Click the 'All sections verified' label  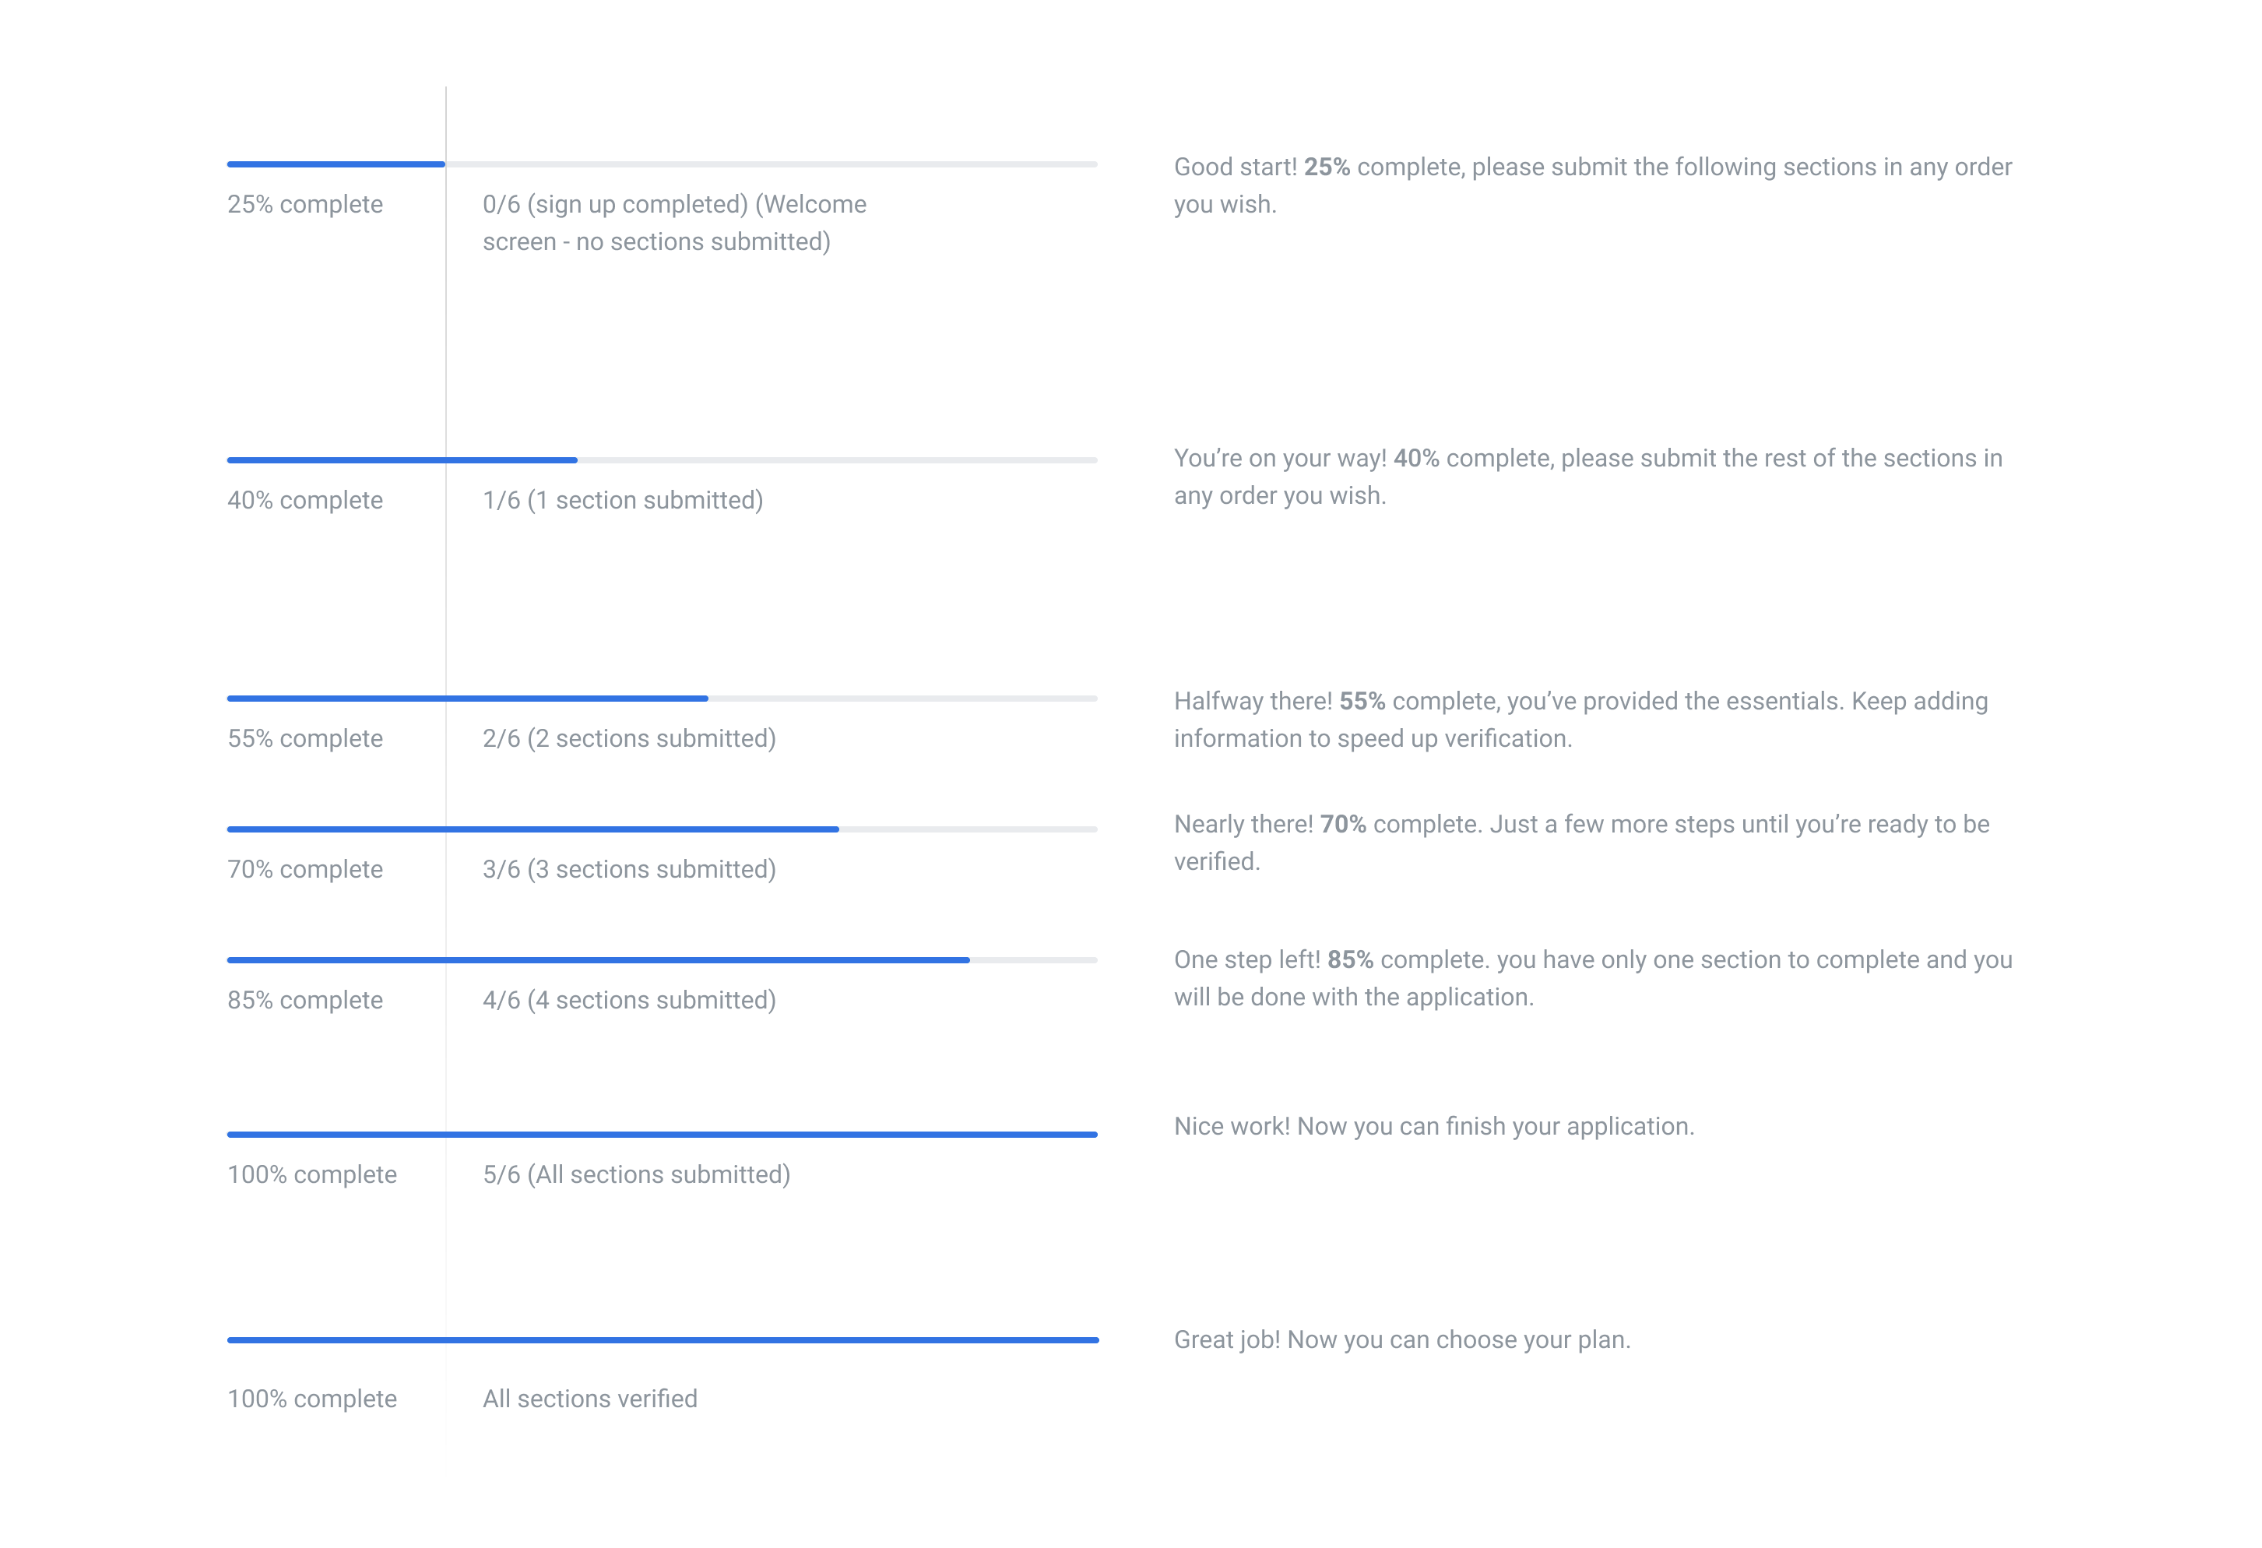590,1399
